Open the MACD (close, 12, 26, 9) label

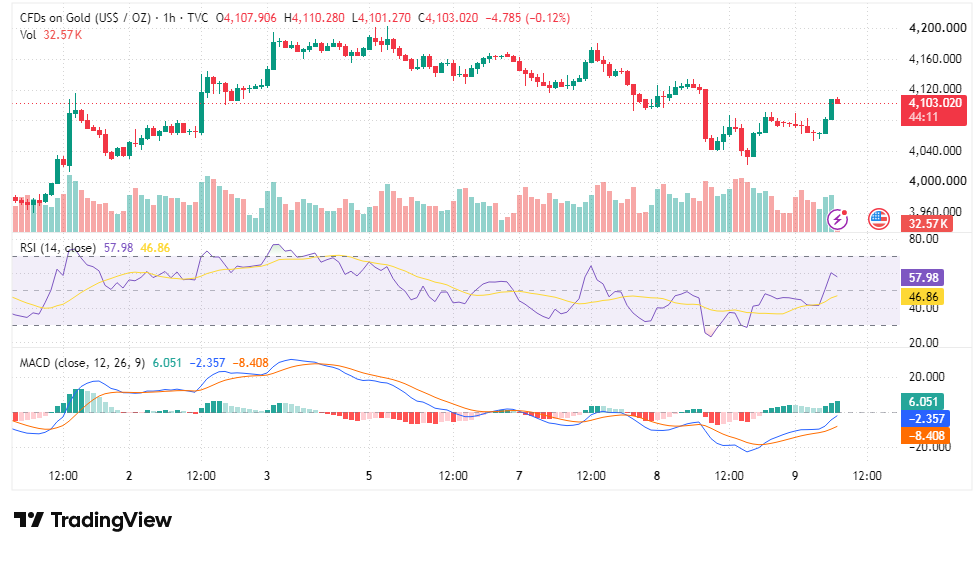82,363
